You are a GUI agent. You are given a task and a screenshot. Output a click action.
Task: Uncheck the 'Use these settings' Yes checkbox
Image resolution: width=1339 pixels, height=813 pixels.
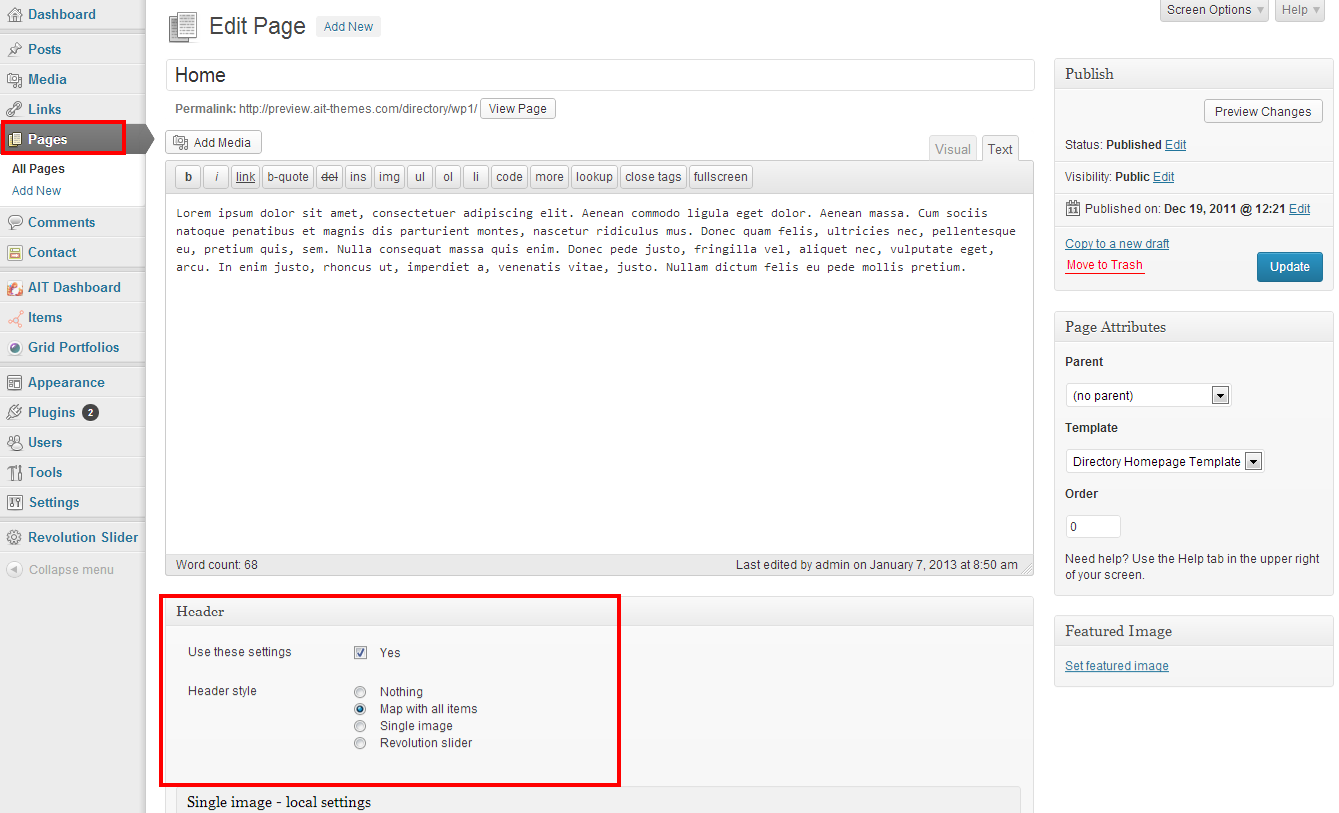point(360,653)
